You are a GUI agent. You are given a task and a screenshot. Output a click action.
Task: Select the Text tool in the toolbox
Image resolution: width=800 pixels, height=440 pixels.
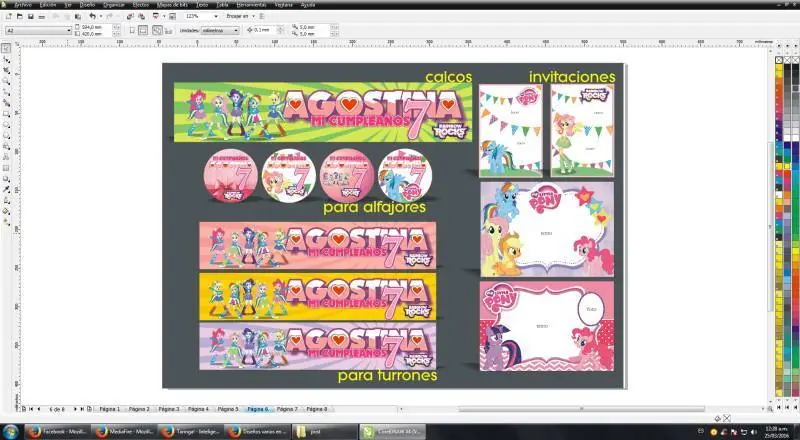[x=6, y=157]
